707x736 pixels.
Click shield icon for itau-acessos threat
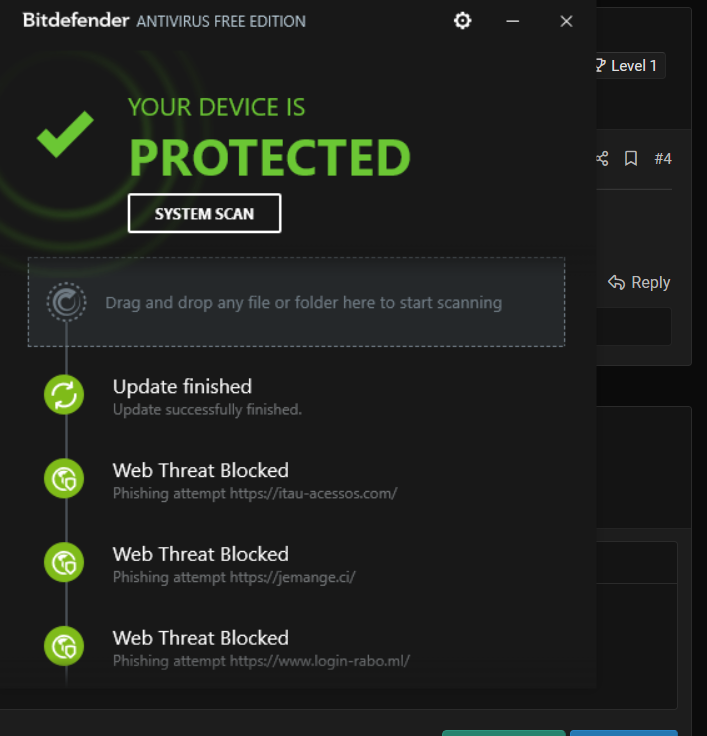pos(64,479)
